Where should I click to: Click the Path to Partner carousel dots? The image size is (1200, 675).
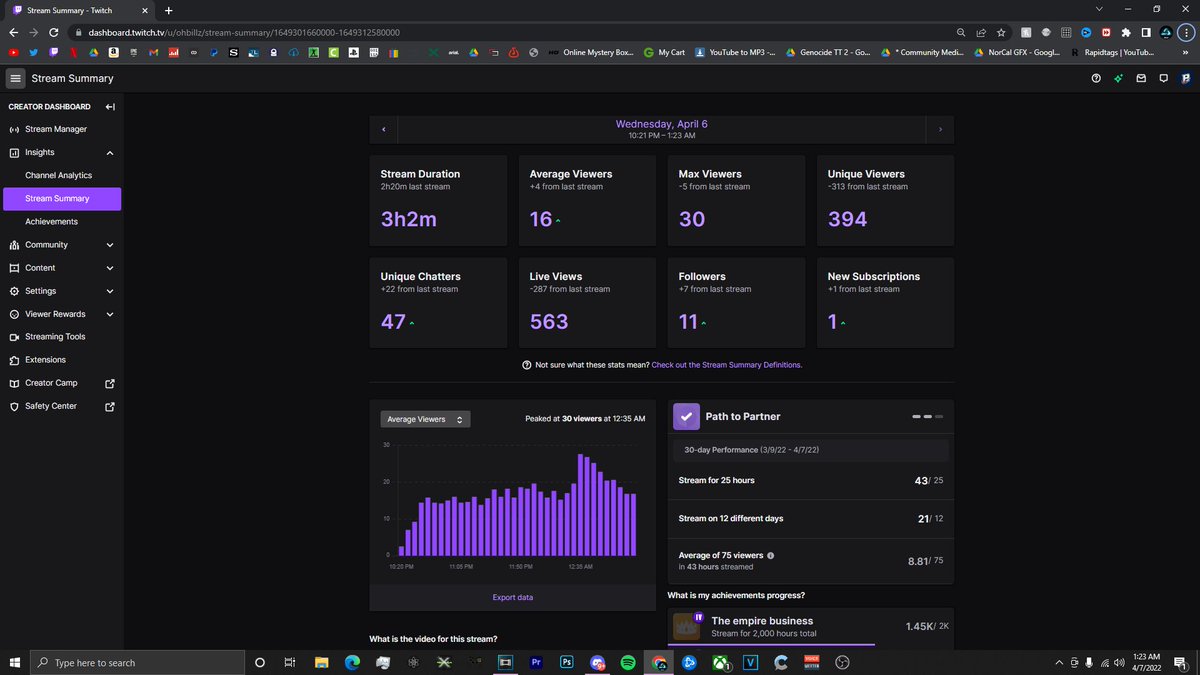927,416
